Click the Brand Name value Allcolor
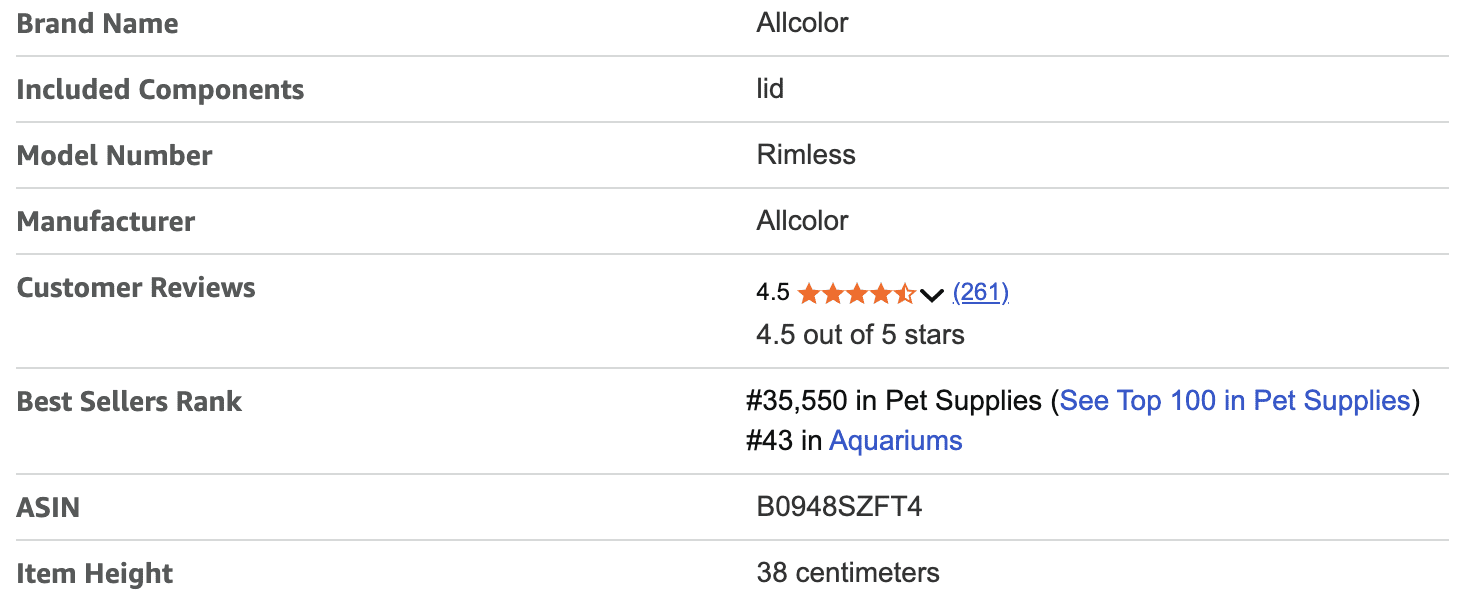Viewport: 1464px width, 598px height. click(x=802, y=23)
